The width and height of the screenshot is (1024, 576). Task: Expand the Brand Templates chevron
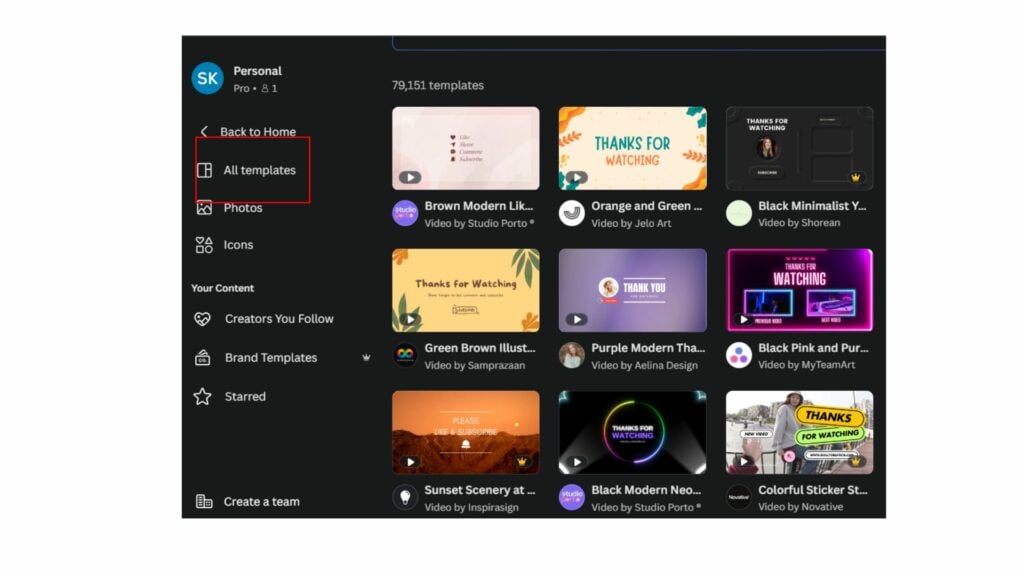(366, 357)
